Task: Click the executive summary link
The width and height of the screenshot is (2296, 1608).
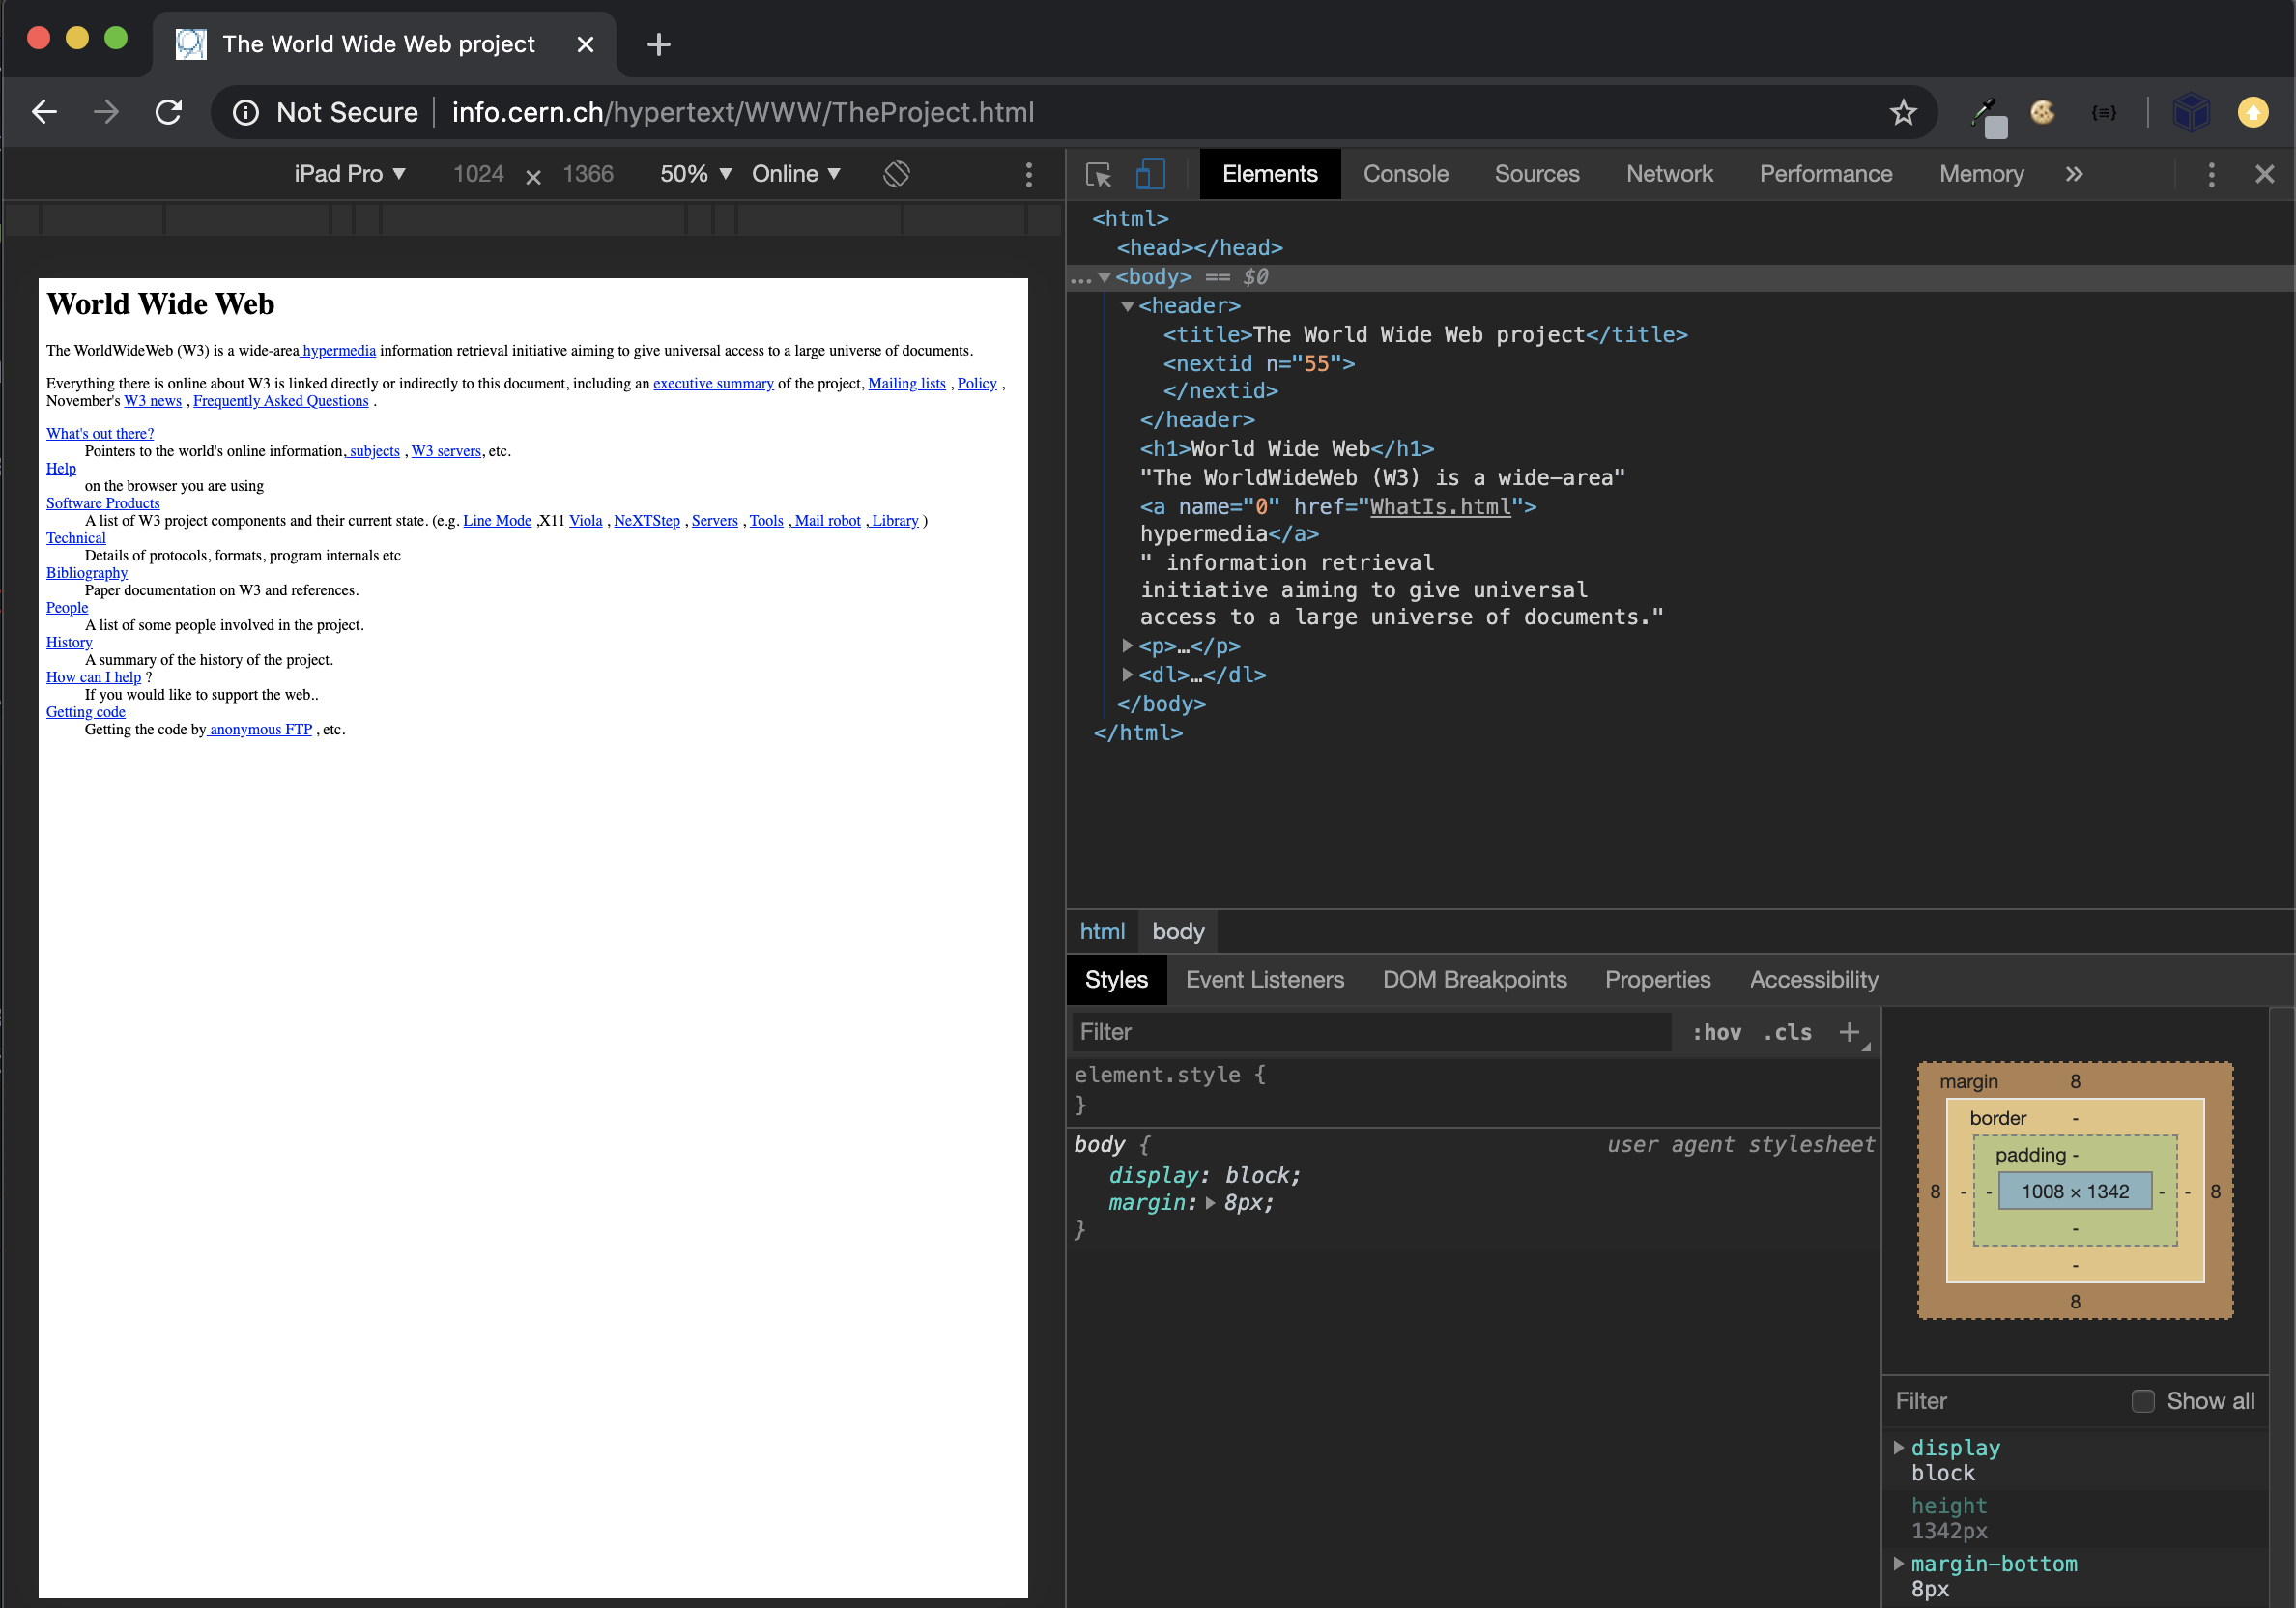Action: click(713, 384)
